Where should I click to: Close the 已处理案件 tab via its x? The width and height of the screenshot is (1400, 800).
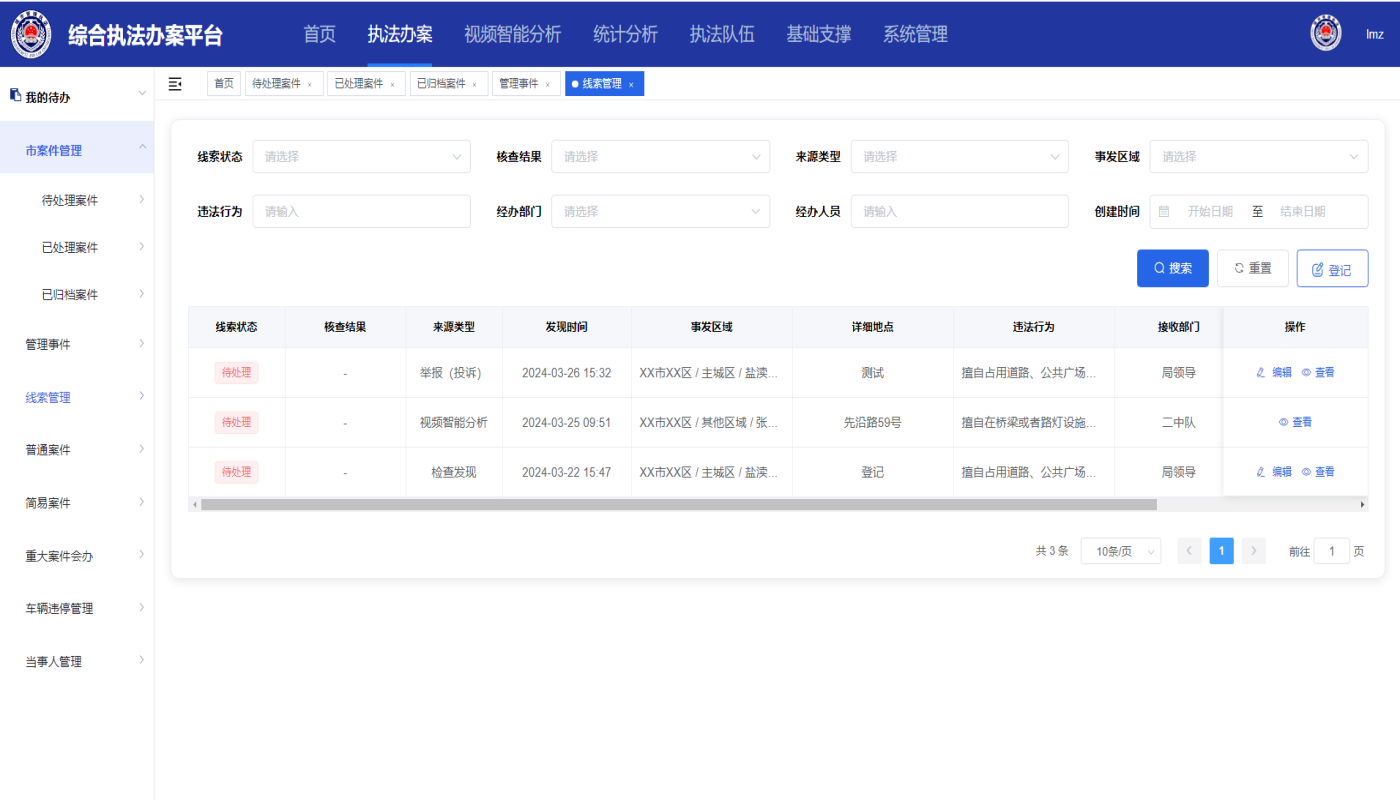[x=392, y=85]
